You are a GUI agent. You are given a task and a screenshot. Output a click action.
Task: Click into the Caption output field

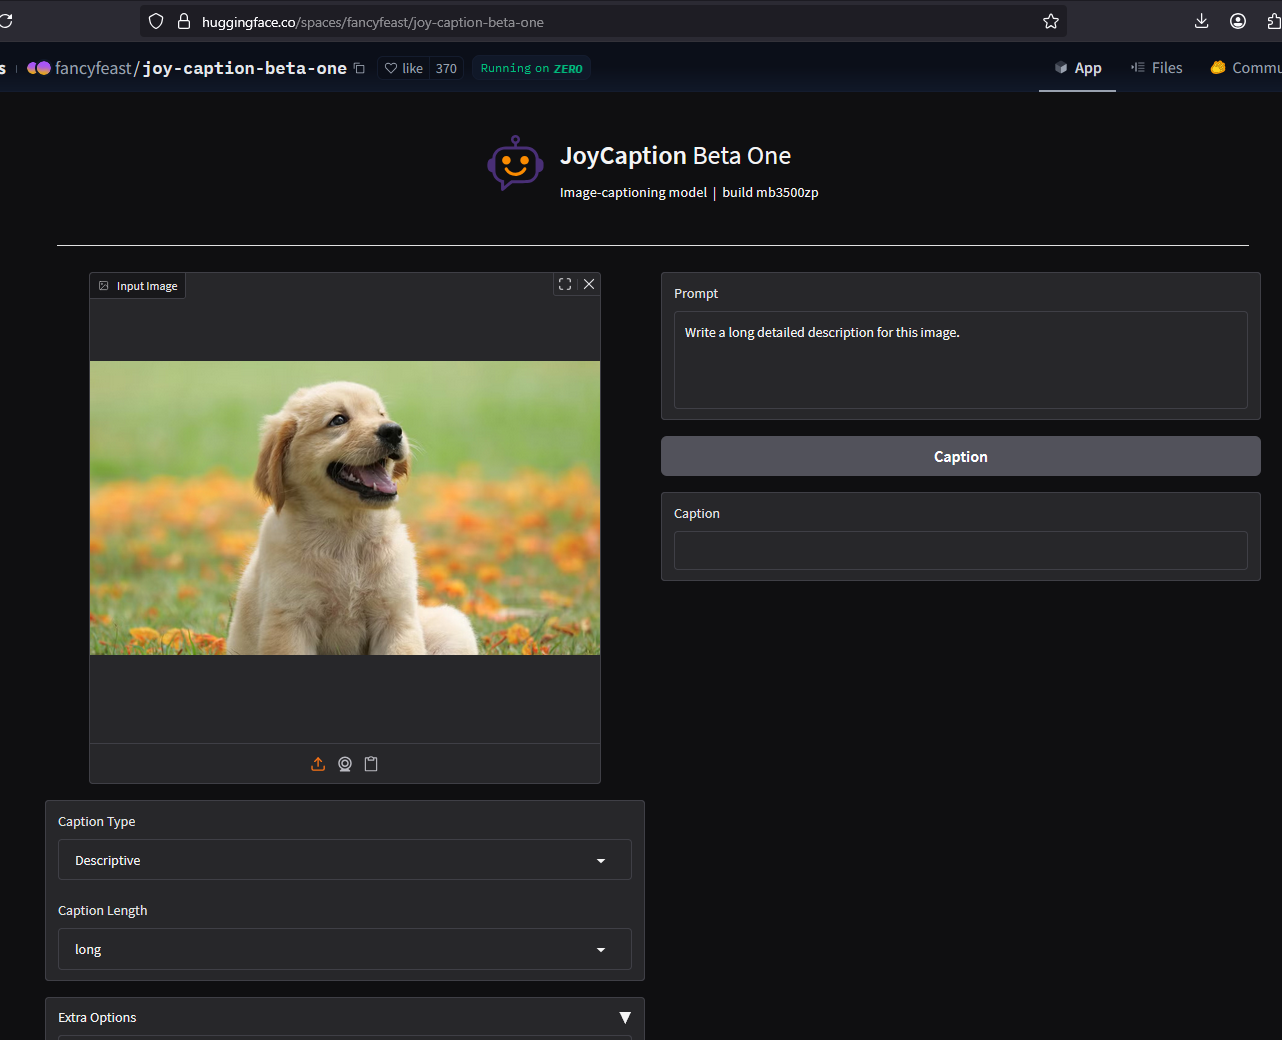click(x=961, y=550)
